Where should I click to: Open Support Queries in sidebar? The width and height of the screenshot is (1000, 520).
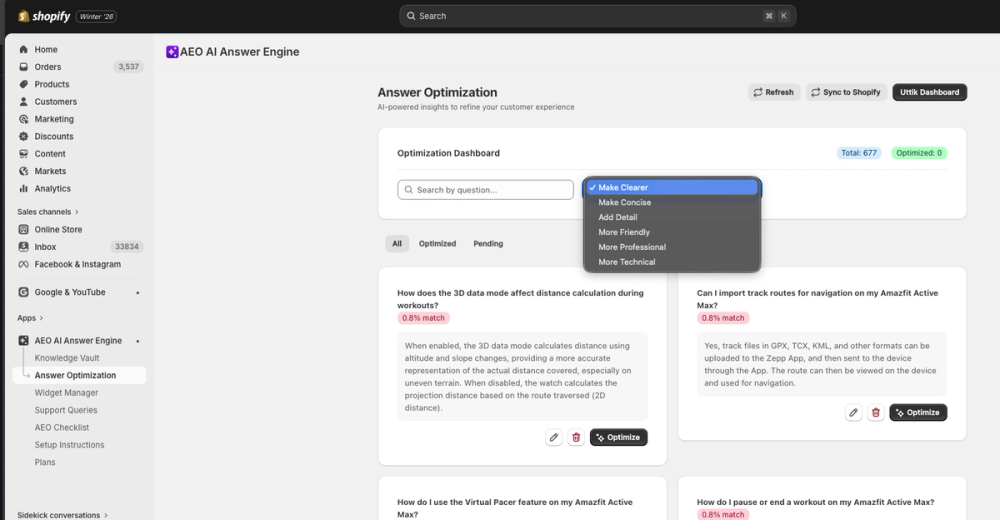coord(66,410)
